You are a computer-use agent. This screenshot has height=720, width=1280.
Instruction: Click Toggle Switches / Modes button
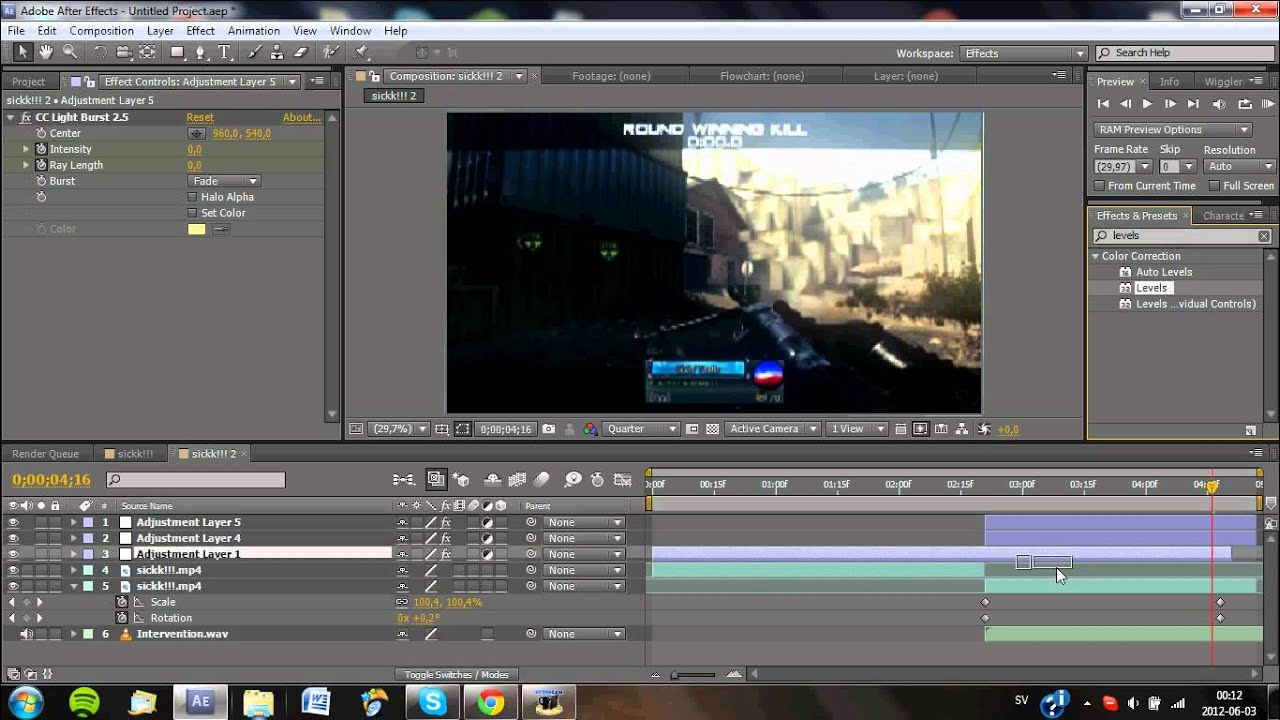456,675
